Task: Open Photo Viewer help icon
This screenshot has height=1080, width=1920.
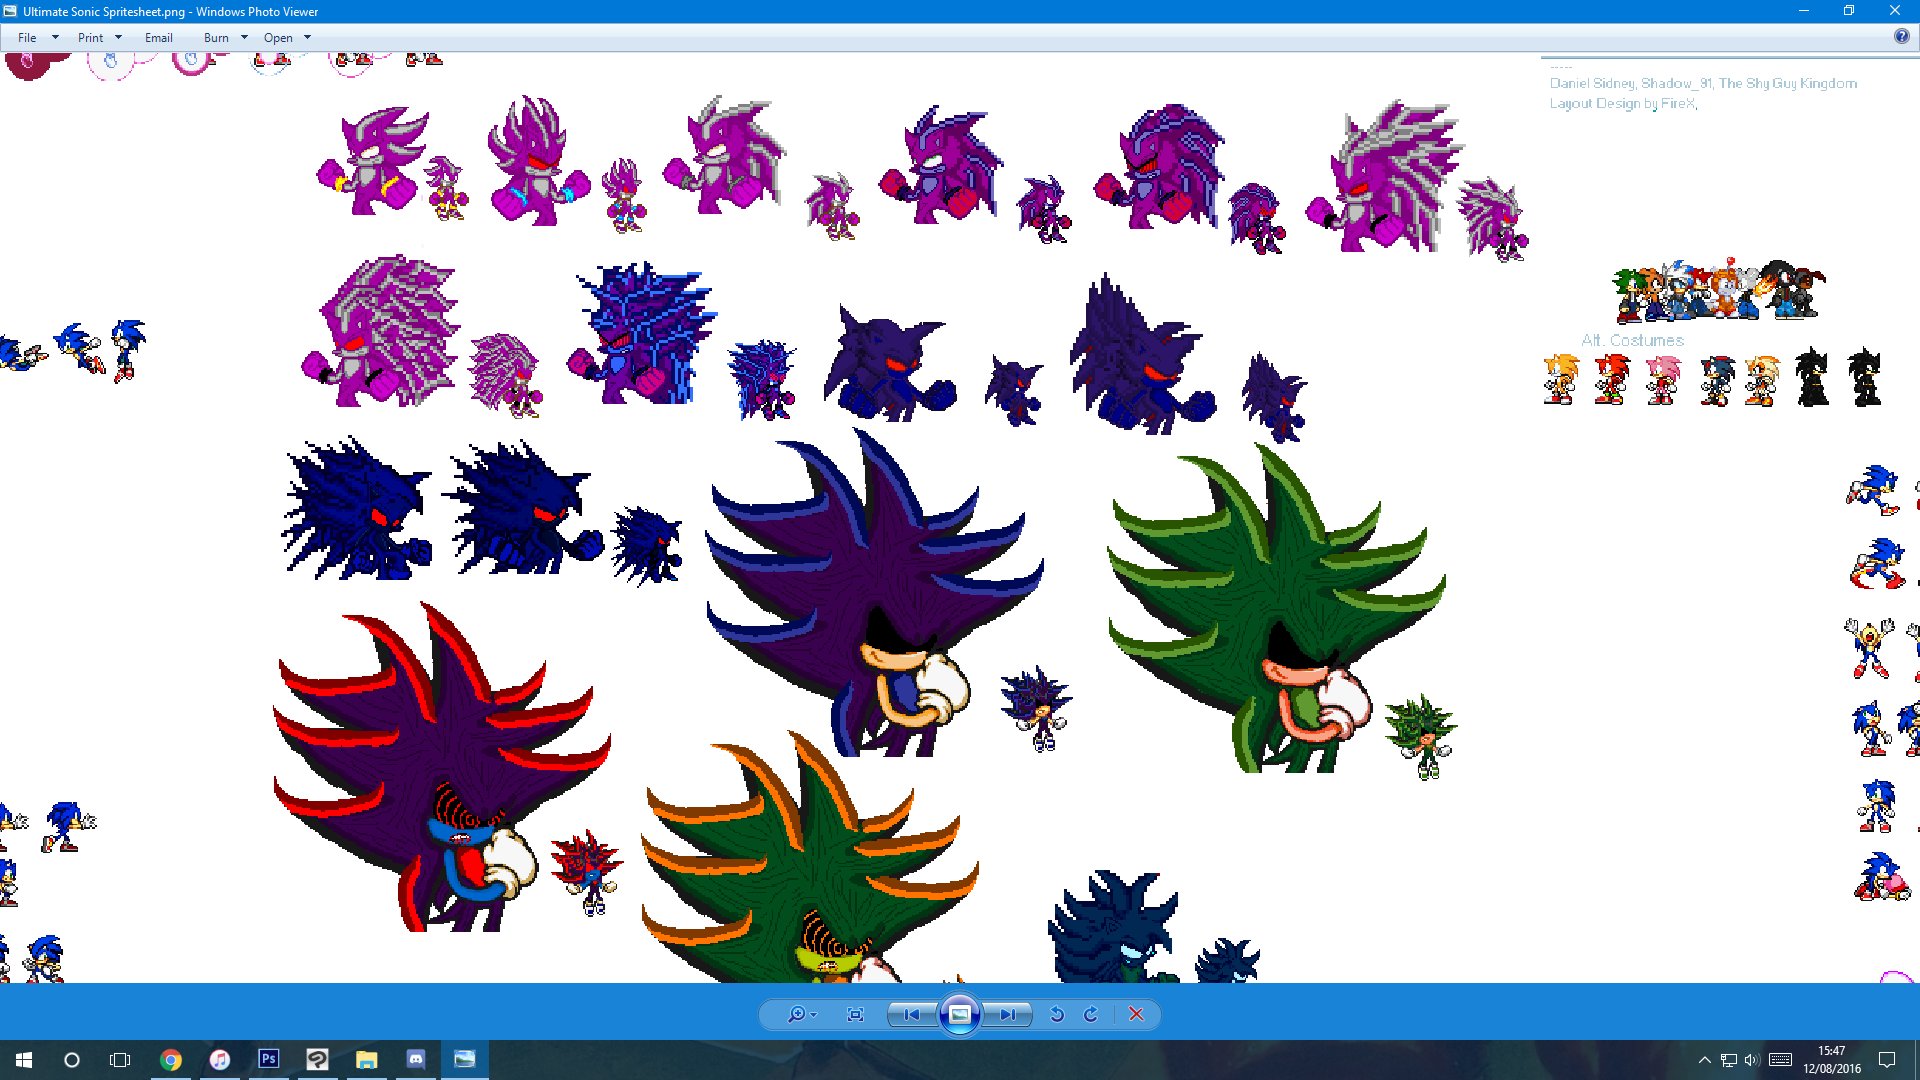Action: point(1901,37)
